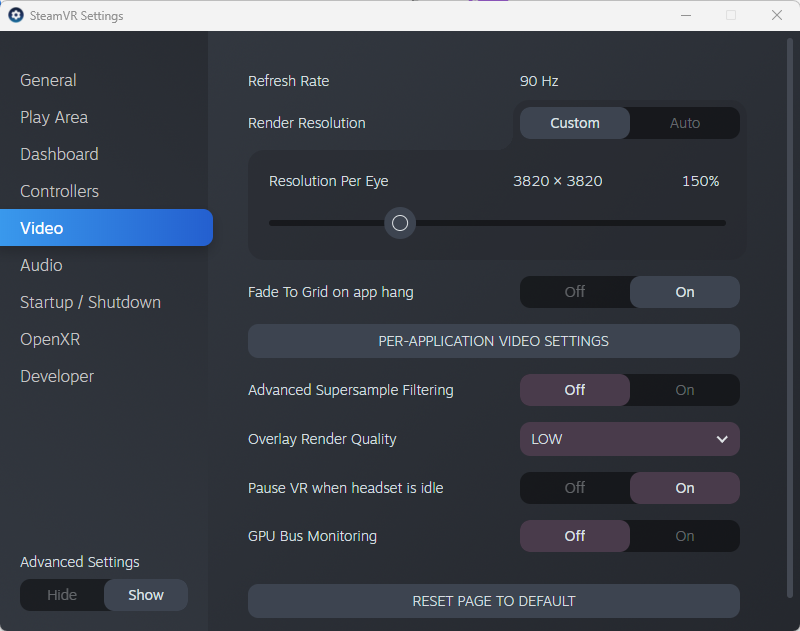Turn GPU Bus Monitoring On
The image size is (800, 631).
pos(685,536)
